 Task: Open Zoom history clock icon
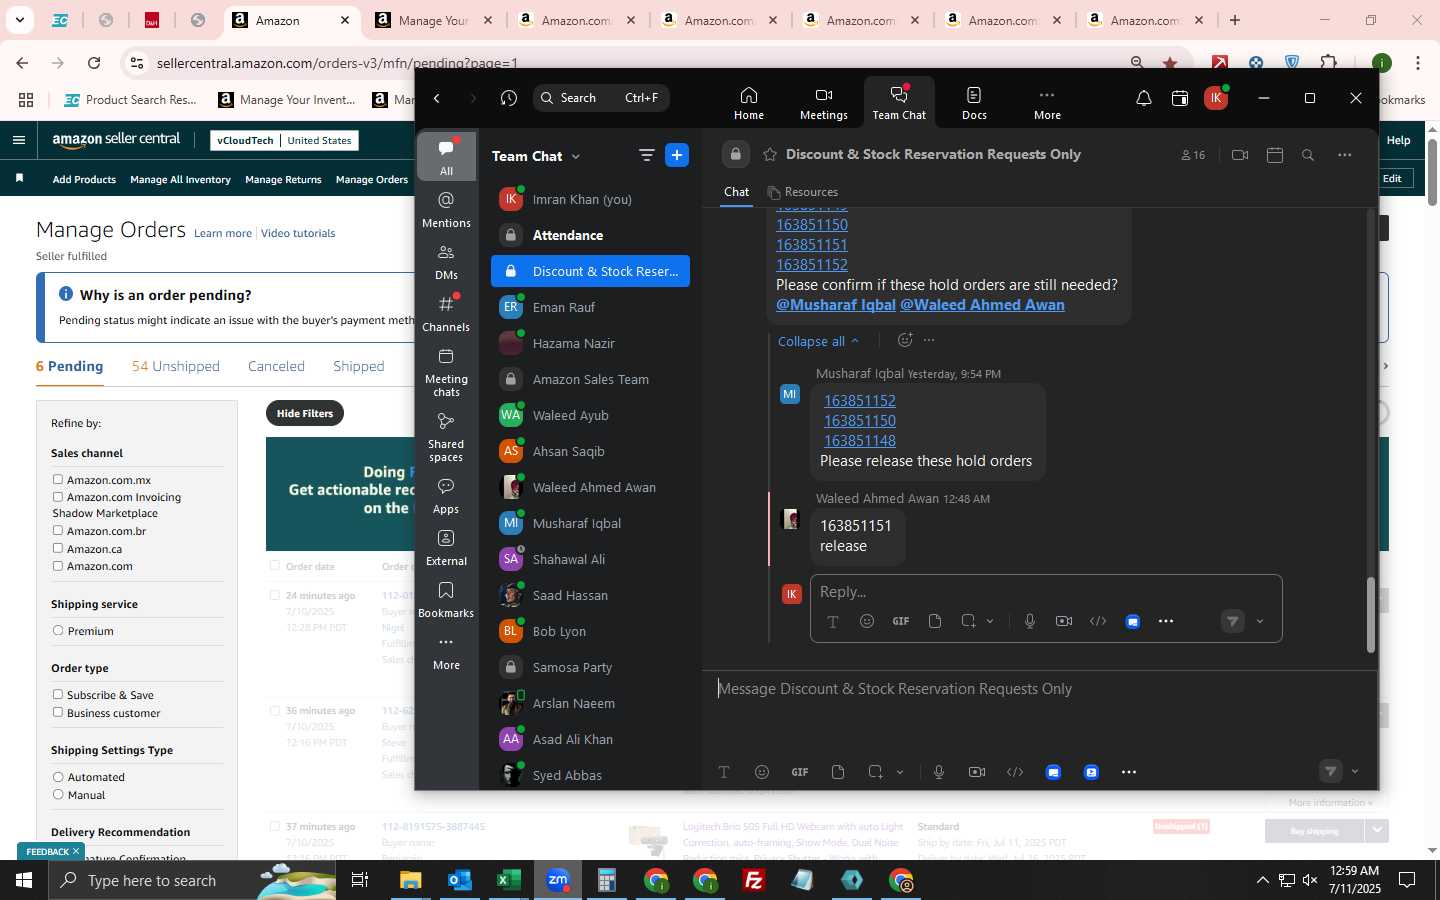(509, 98)
